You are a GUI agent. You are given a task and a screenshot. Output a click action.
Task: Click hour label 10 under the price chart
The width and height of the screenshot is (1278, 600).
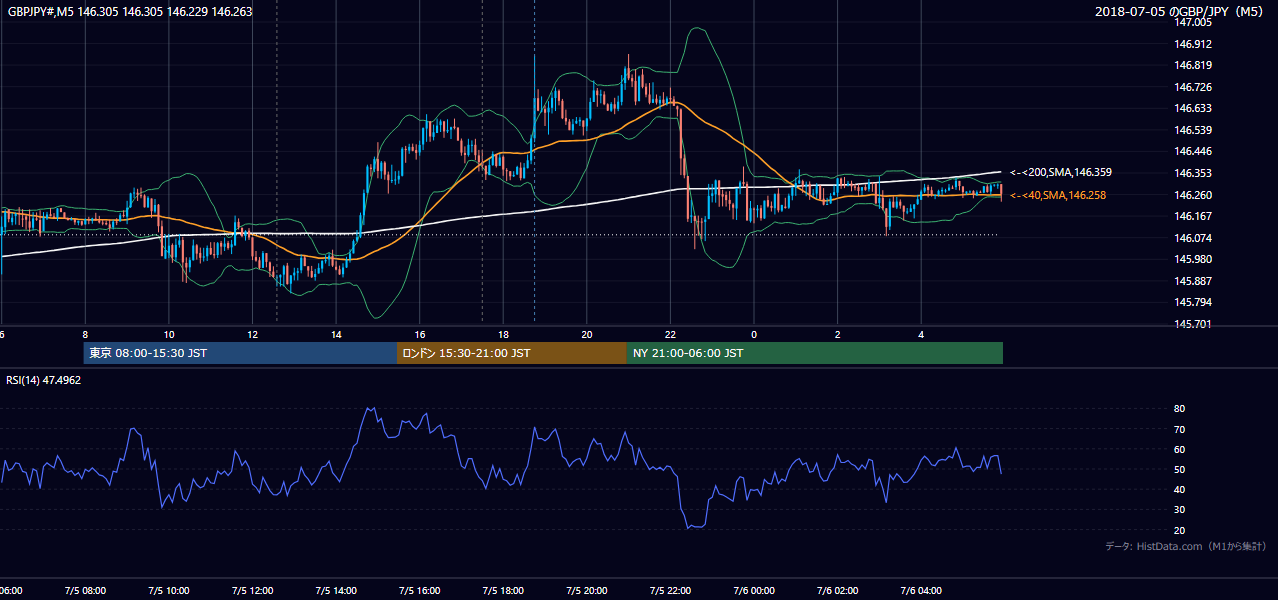[x=169, y=334]
